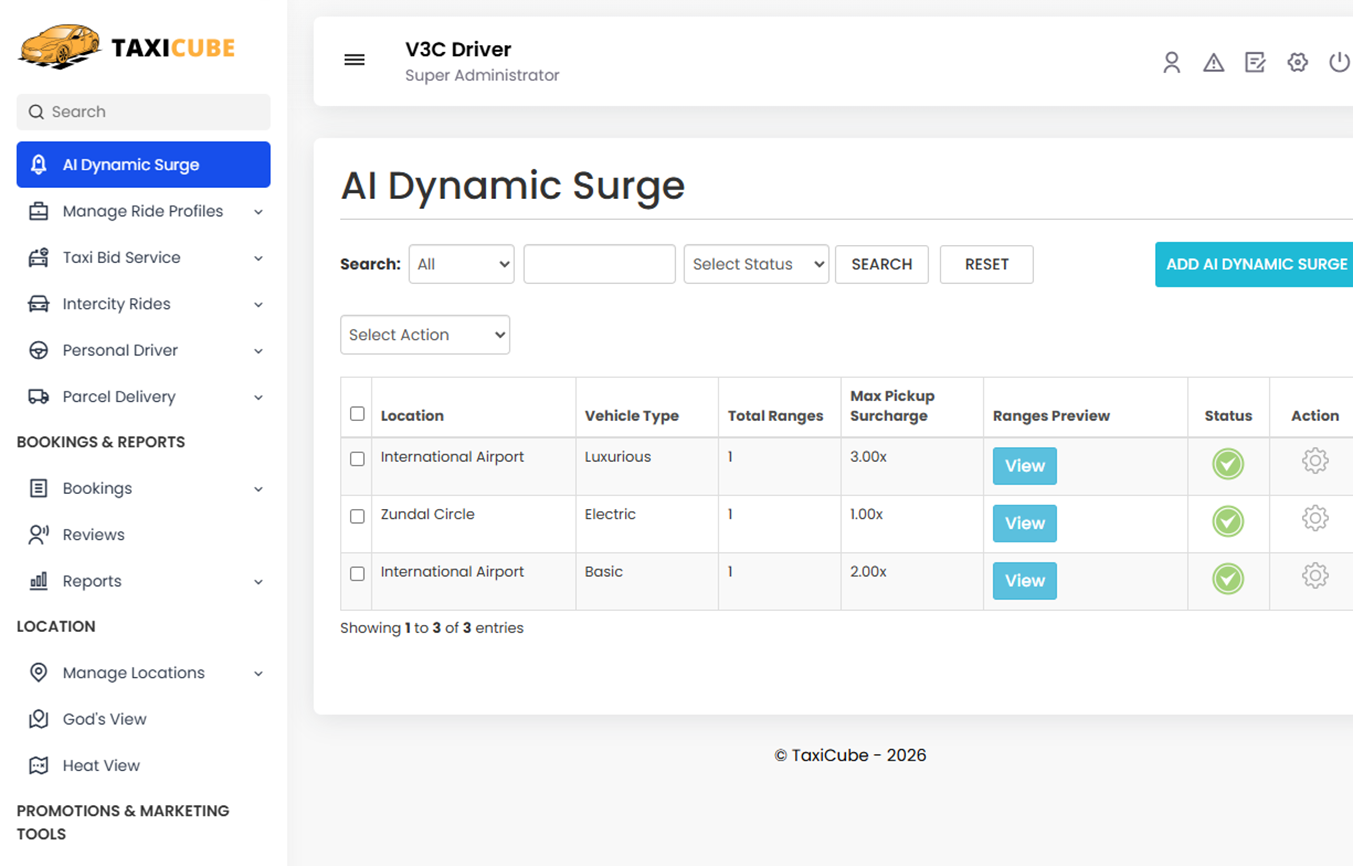The width and height of the screenshot is (1353, 866).
Task: Toggle the select-all checkbox in table header
Action: click(x=357, y=414)
